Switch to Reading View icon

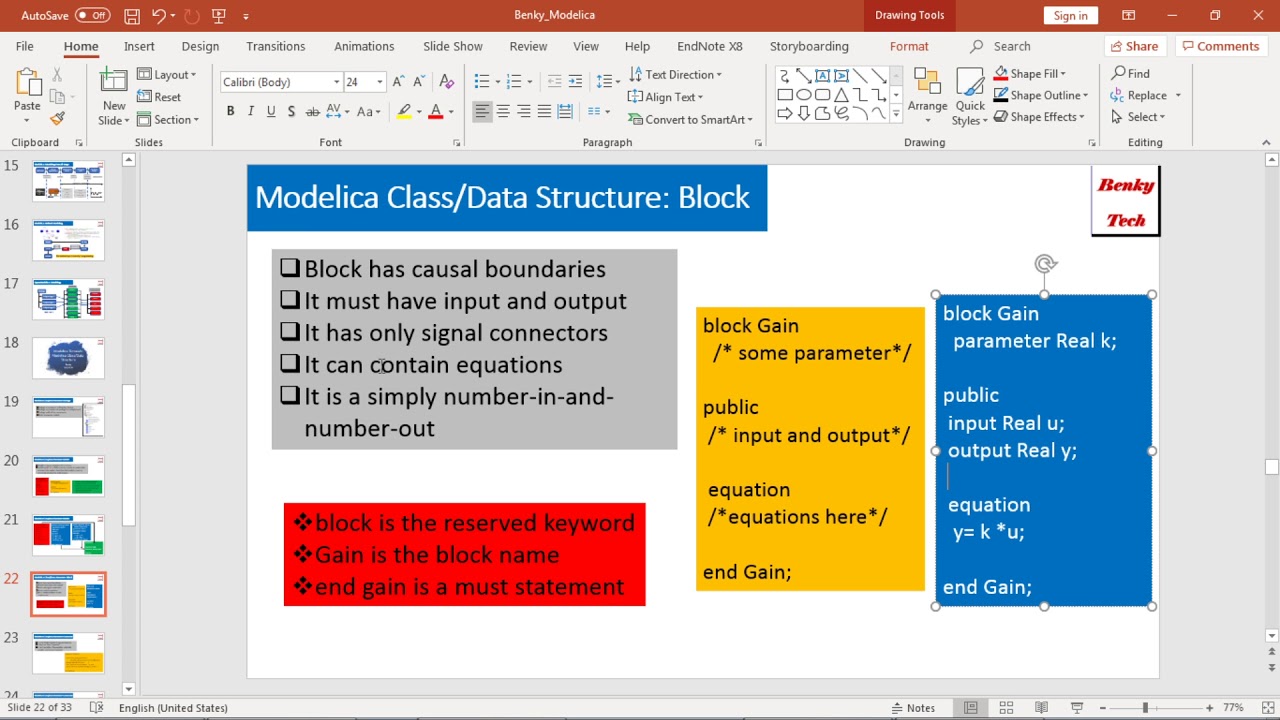click(x=1041, y=708)
